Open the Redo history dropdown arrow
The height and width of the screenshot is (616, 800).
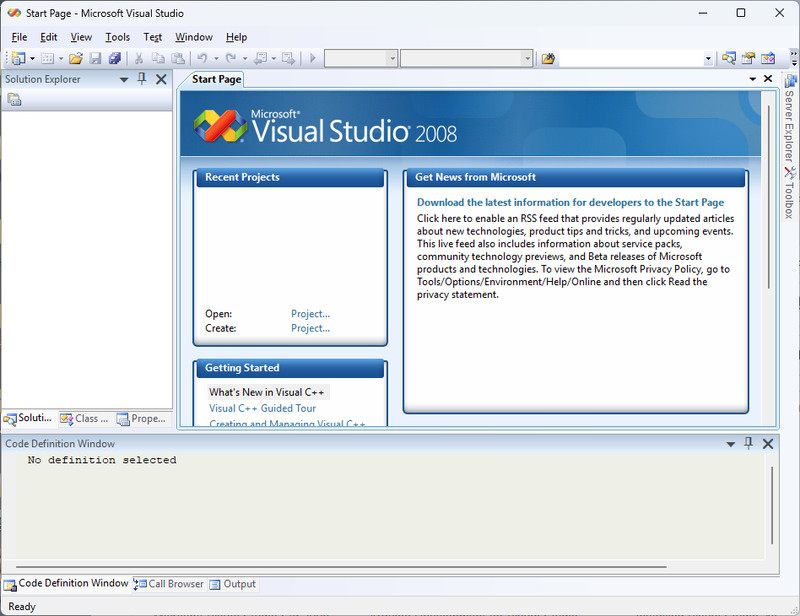tap(245, 58)
